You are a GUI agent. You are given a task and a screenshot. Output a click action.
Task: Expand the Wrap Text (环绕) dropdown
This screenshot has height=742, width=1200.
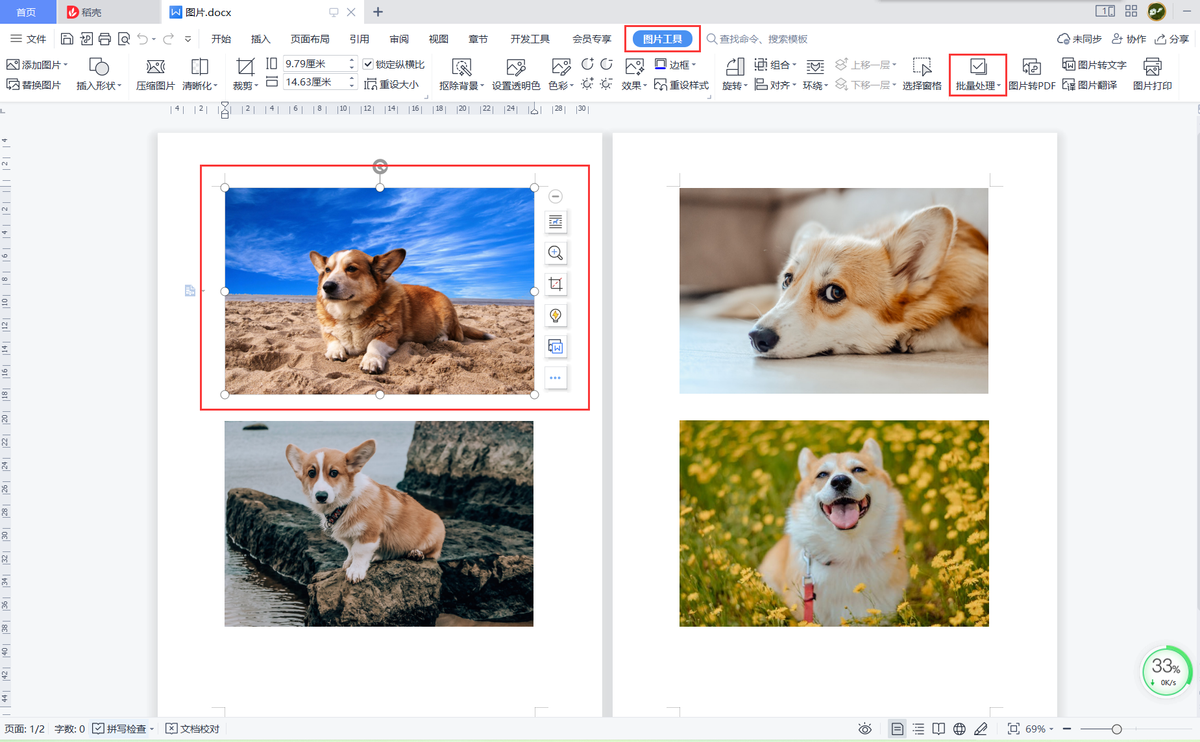(x=815, y=86)
